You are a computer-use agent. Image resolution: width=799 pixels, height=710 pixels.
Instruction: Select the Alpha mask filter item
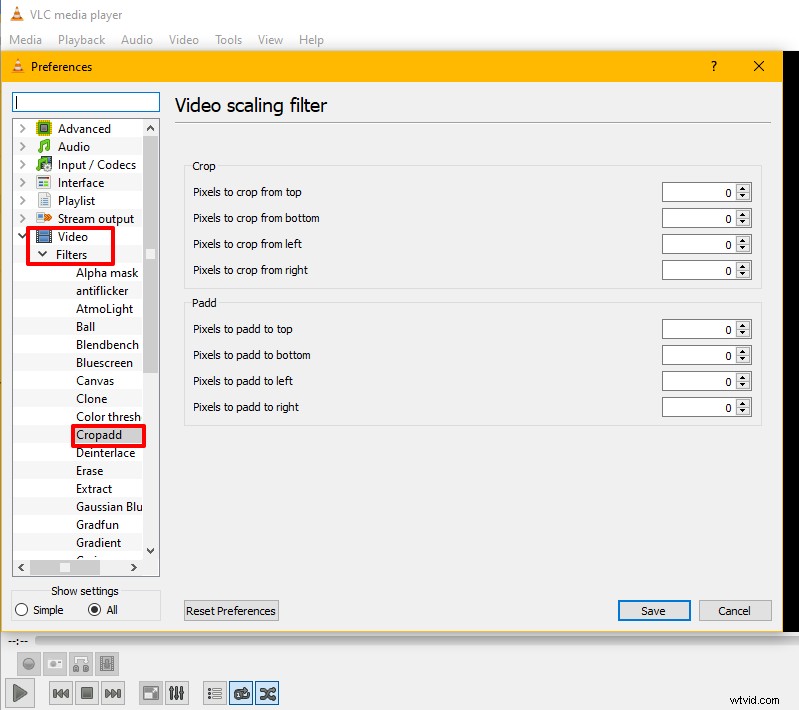tap(107, 273)
